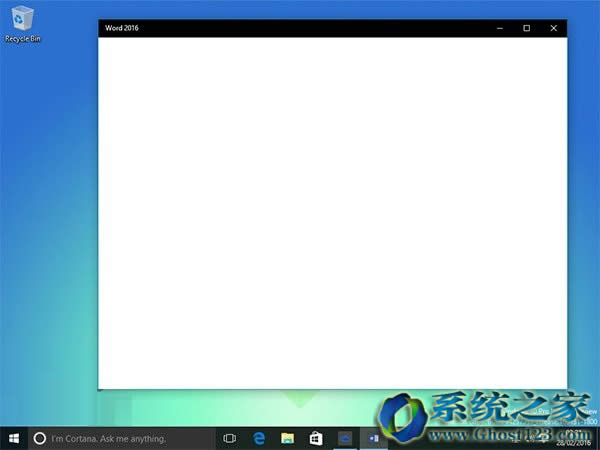Click empty desktop area below Recycle Bin
The image size is (600, 450).
click(x=40, y=200)
